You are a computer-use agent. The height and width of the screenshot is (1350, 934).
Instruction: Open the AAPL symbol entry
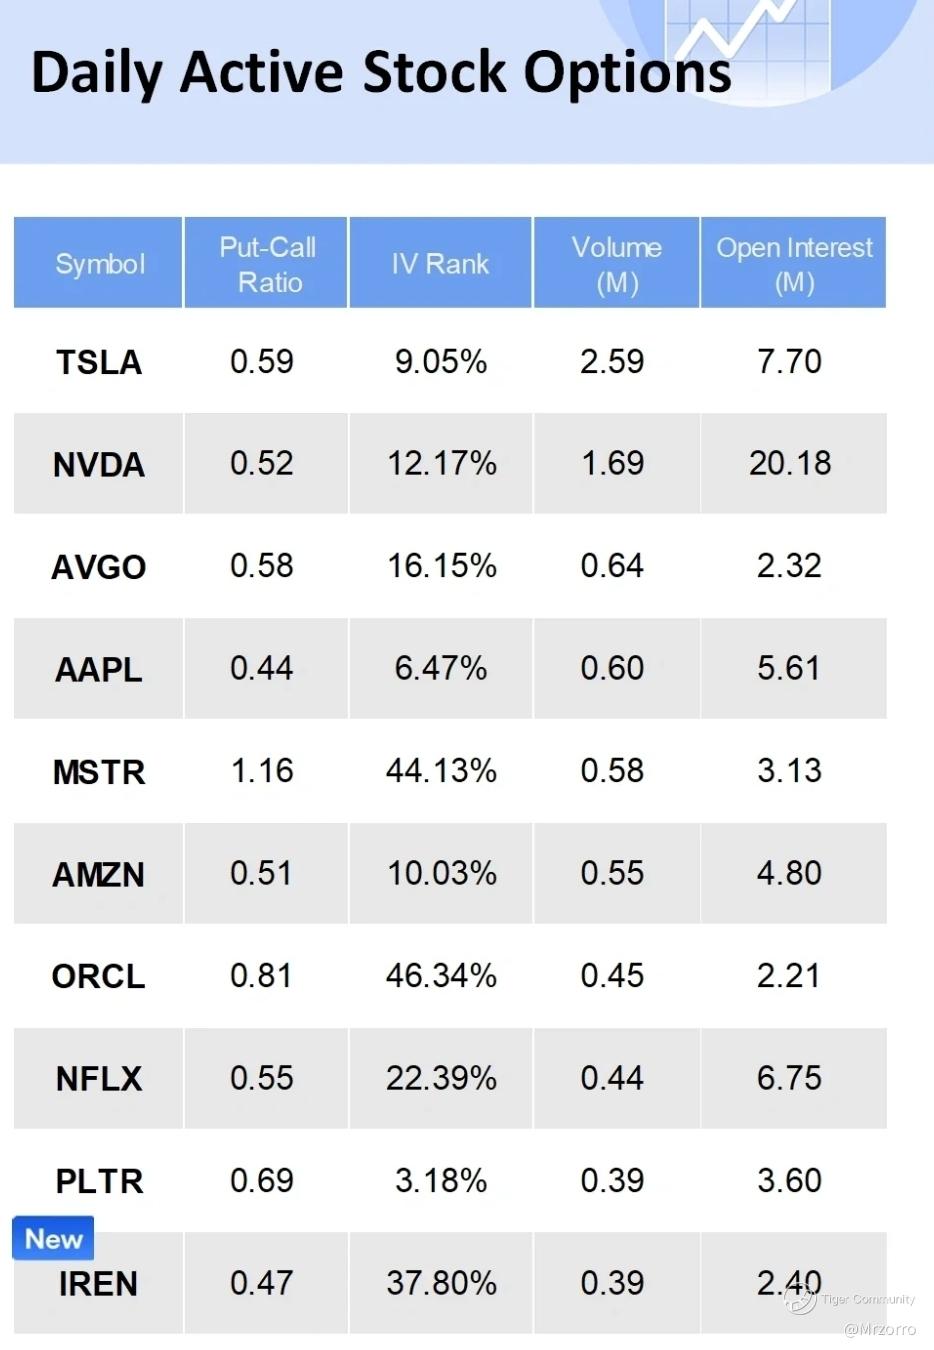(99, 669)
